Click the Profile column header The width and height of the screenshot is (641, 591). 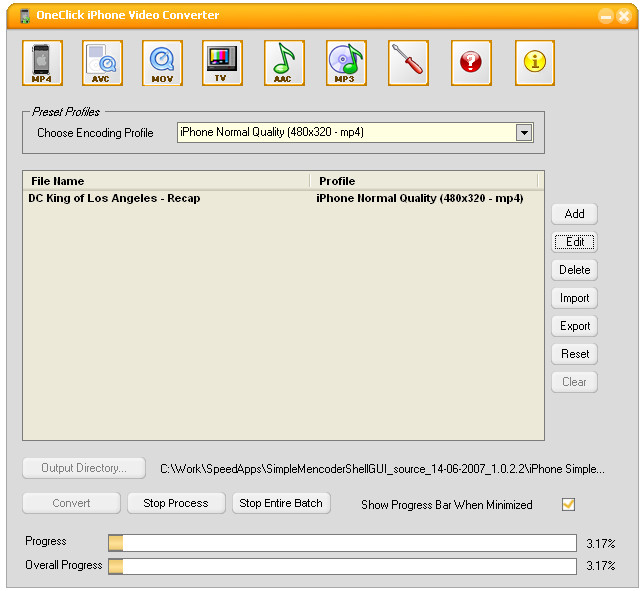tap(424, 181)
